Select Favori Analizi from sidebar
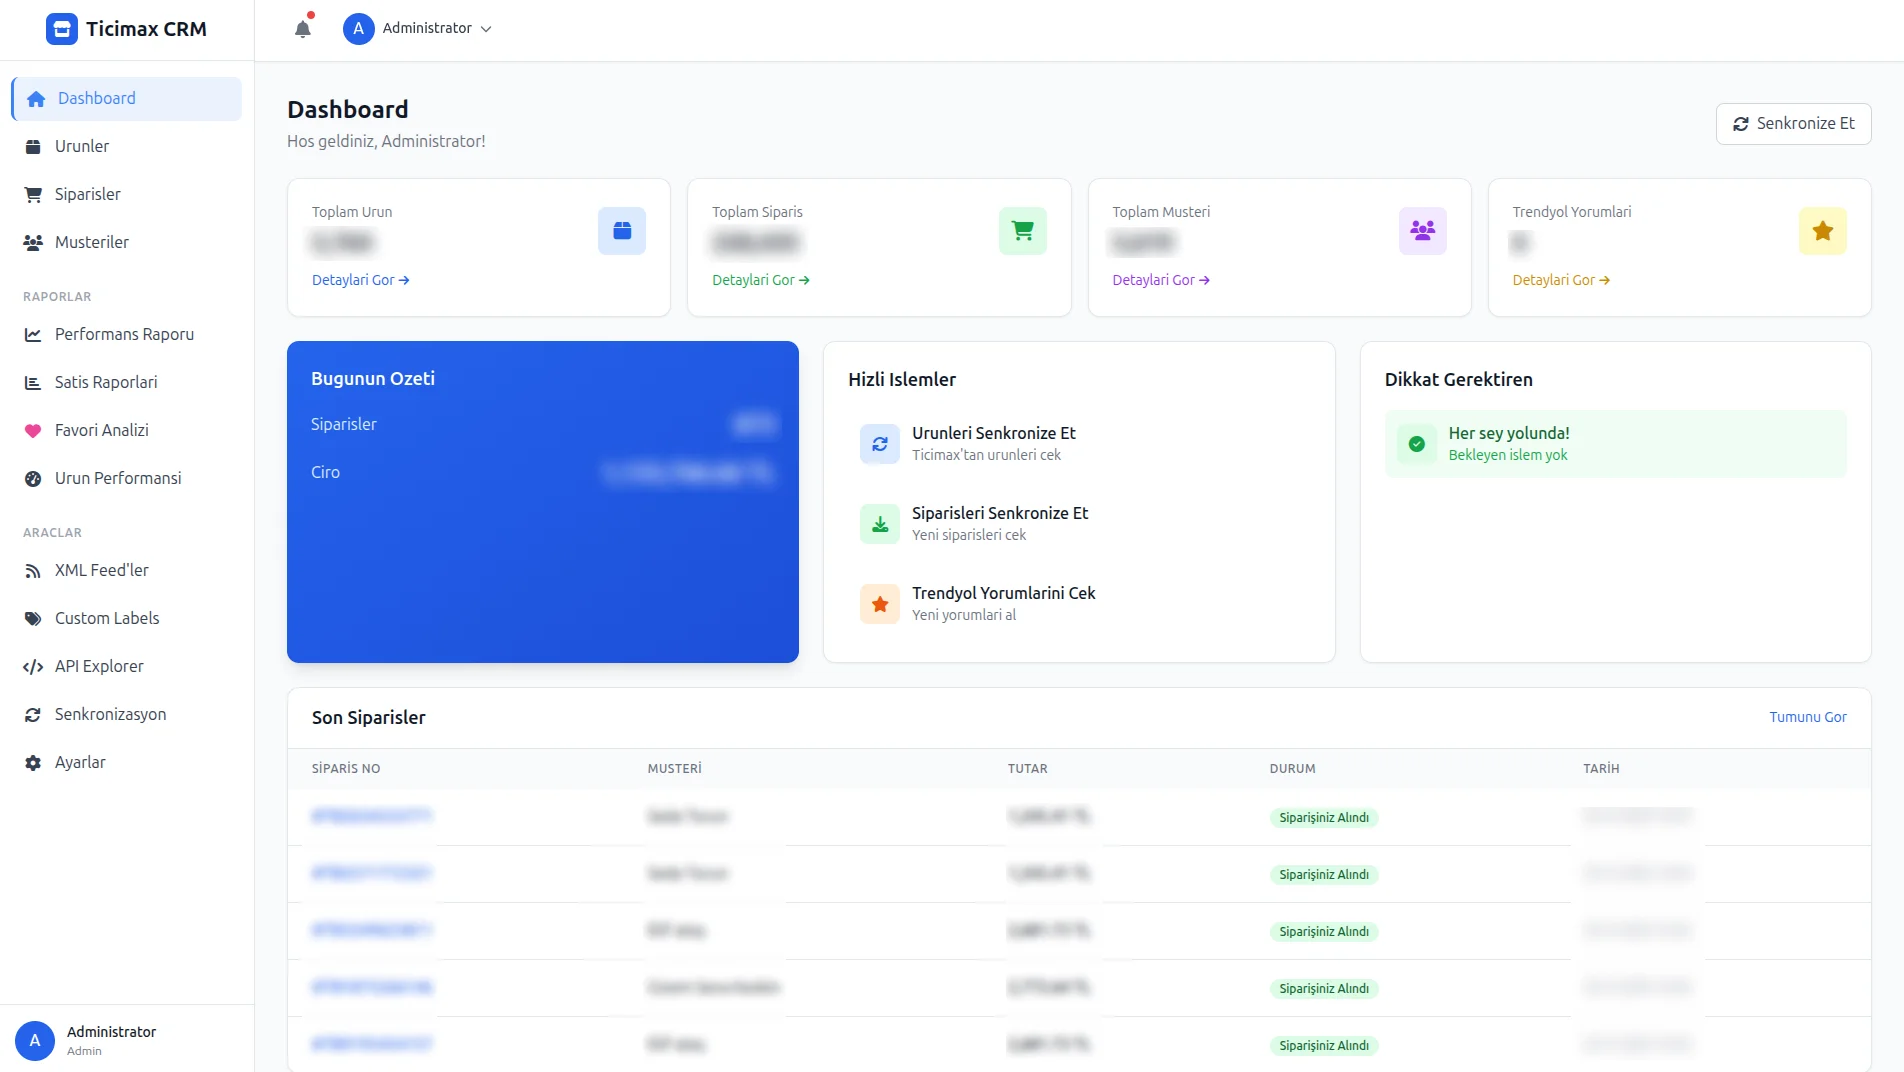 click(101, 430)
